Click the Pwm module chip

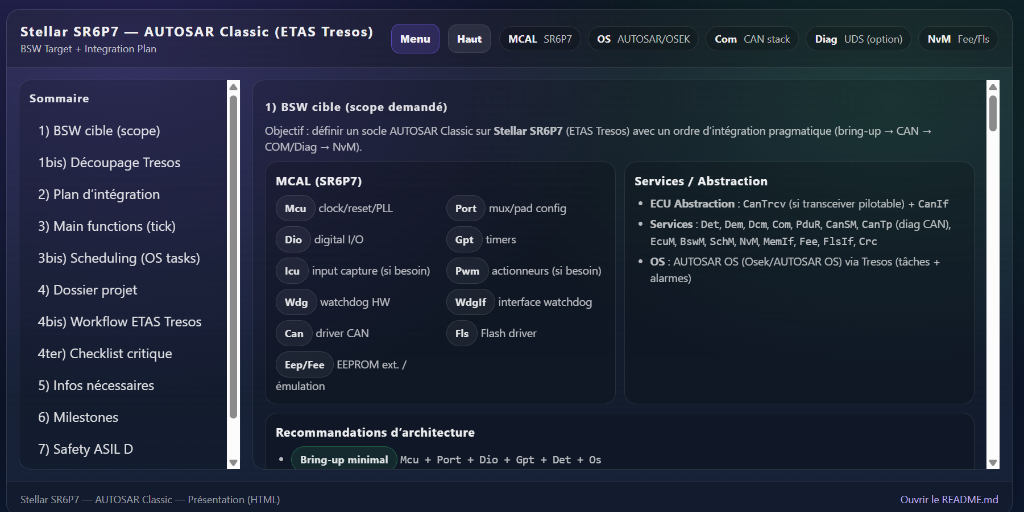[467, 271]
